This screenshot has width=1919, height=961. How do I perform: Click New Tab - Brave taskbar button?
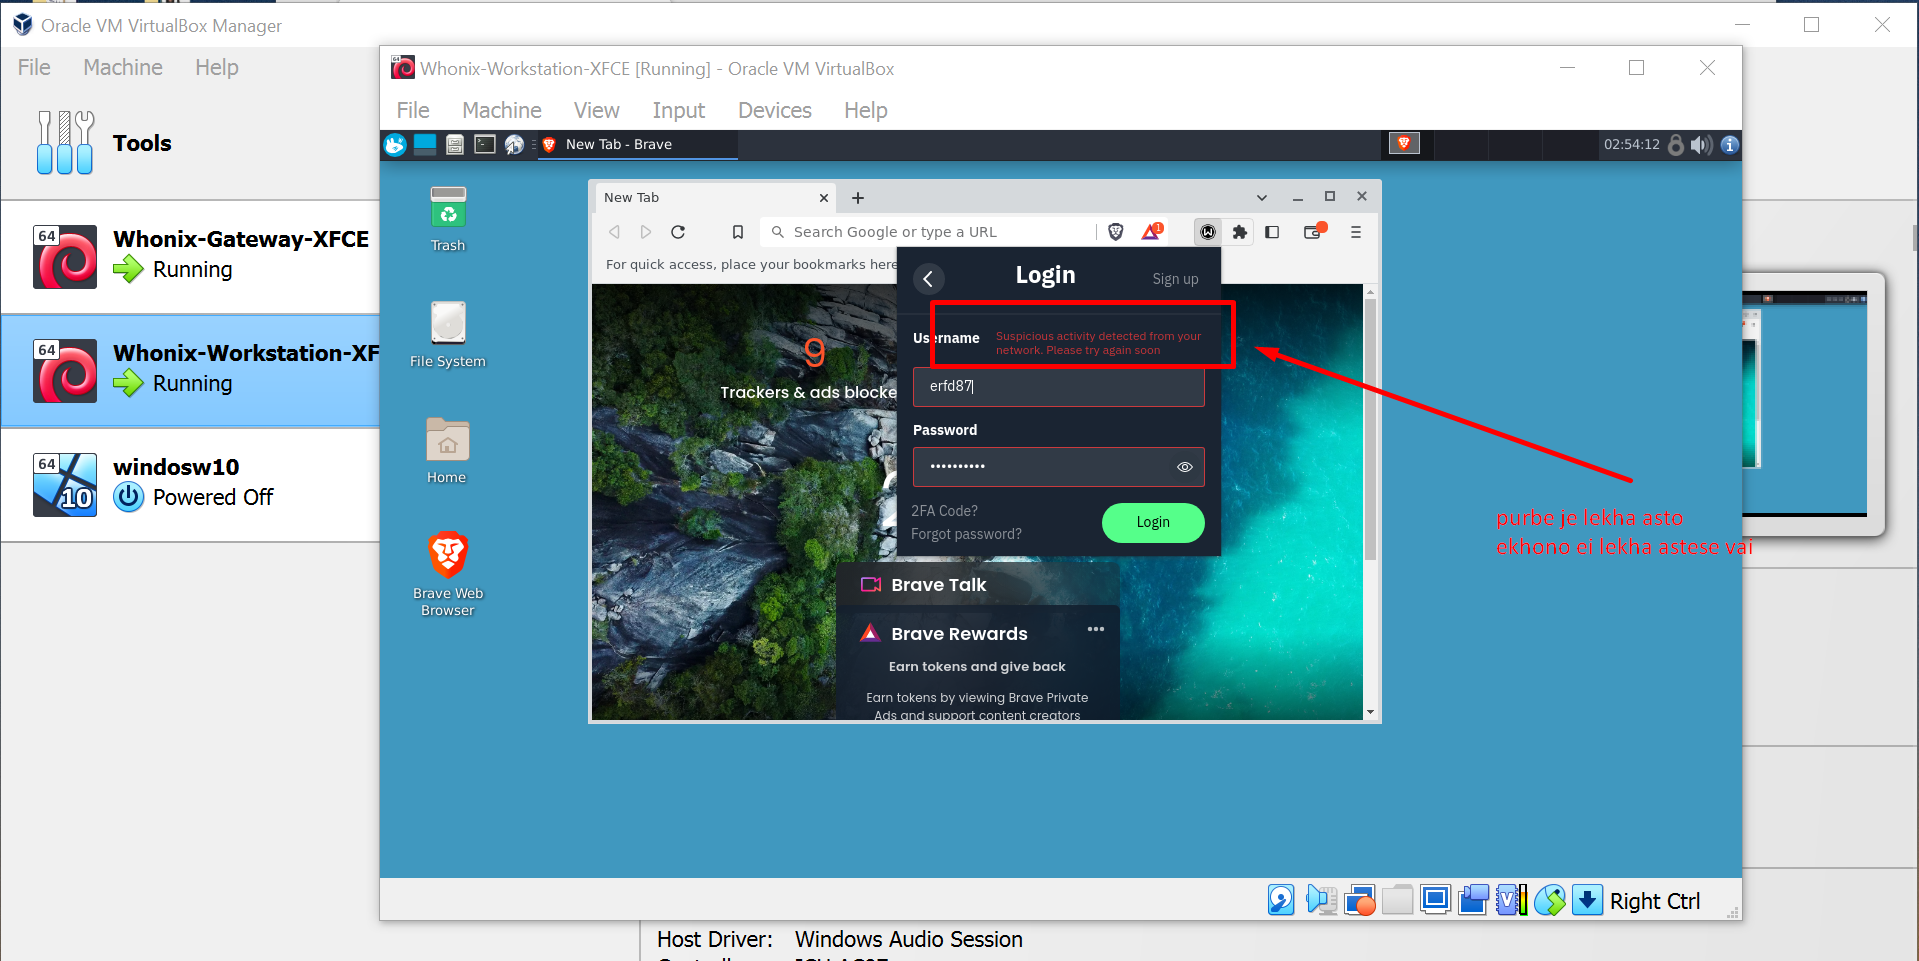tap(638, 144)
